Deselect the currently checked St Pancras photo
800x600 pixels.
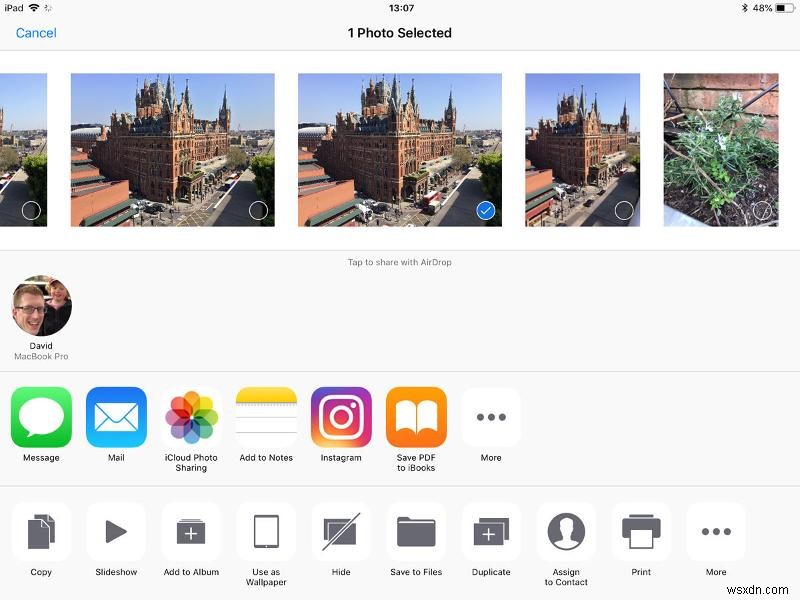(x=485, y=210)
